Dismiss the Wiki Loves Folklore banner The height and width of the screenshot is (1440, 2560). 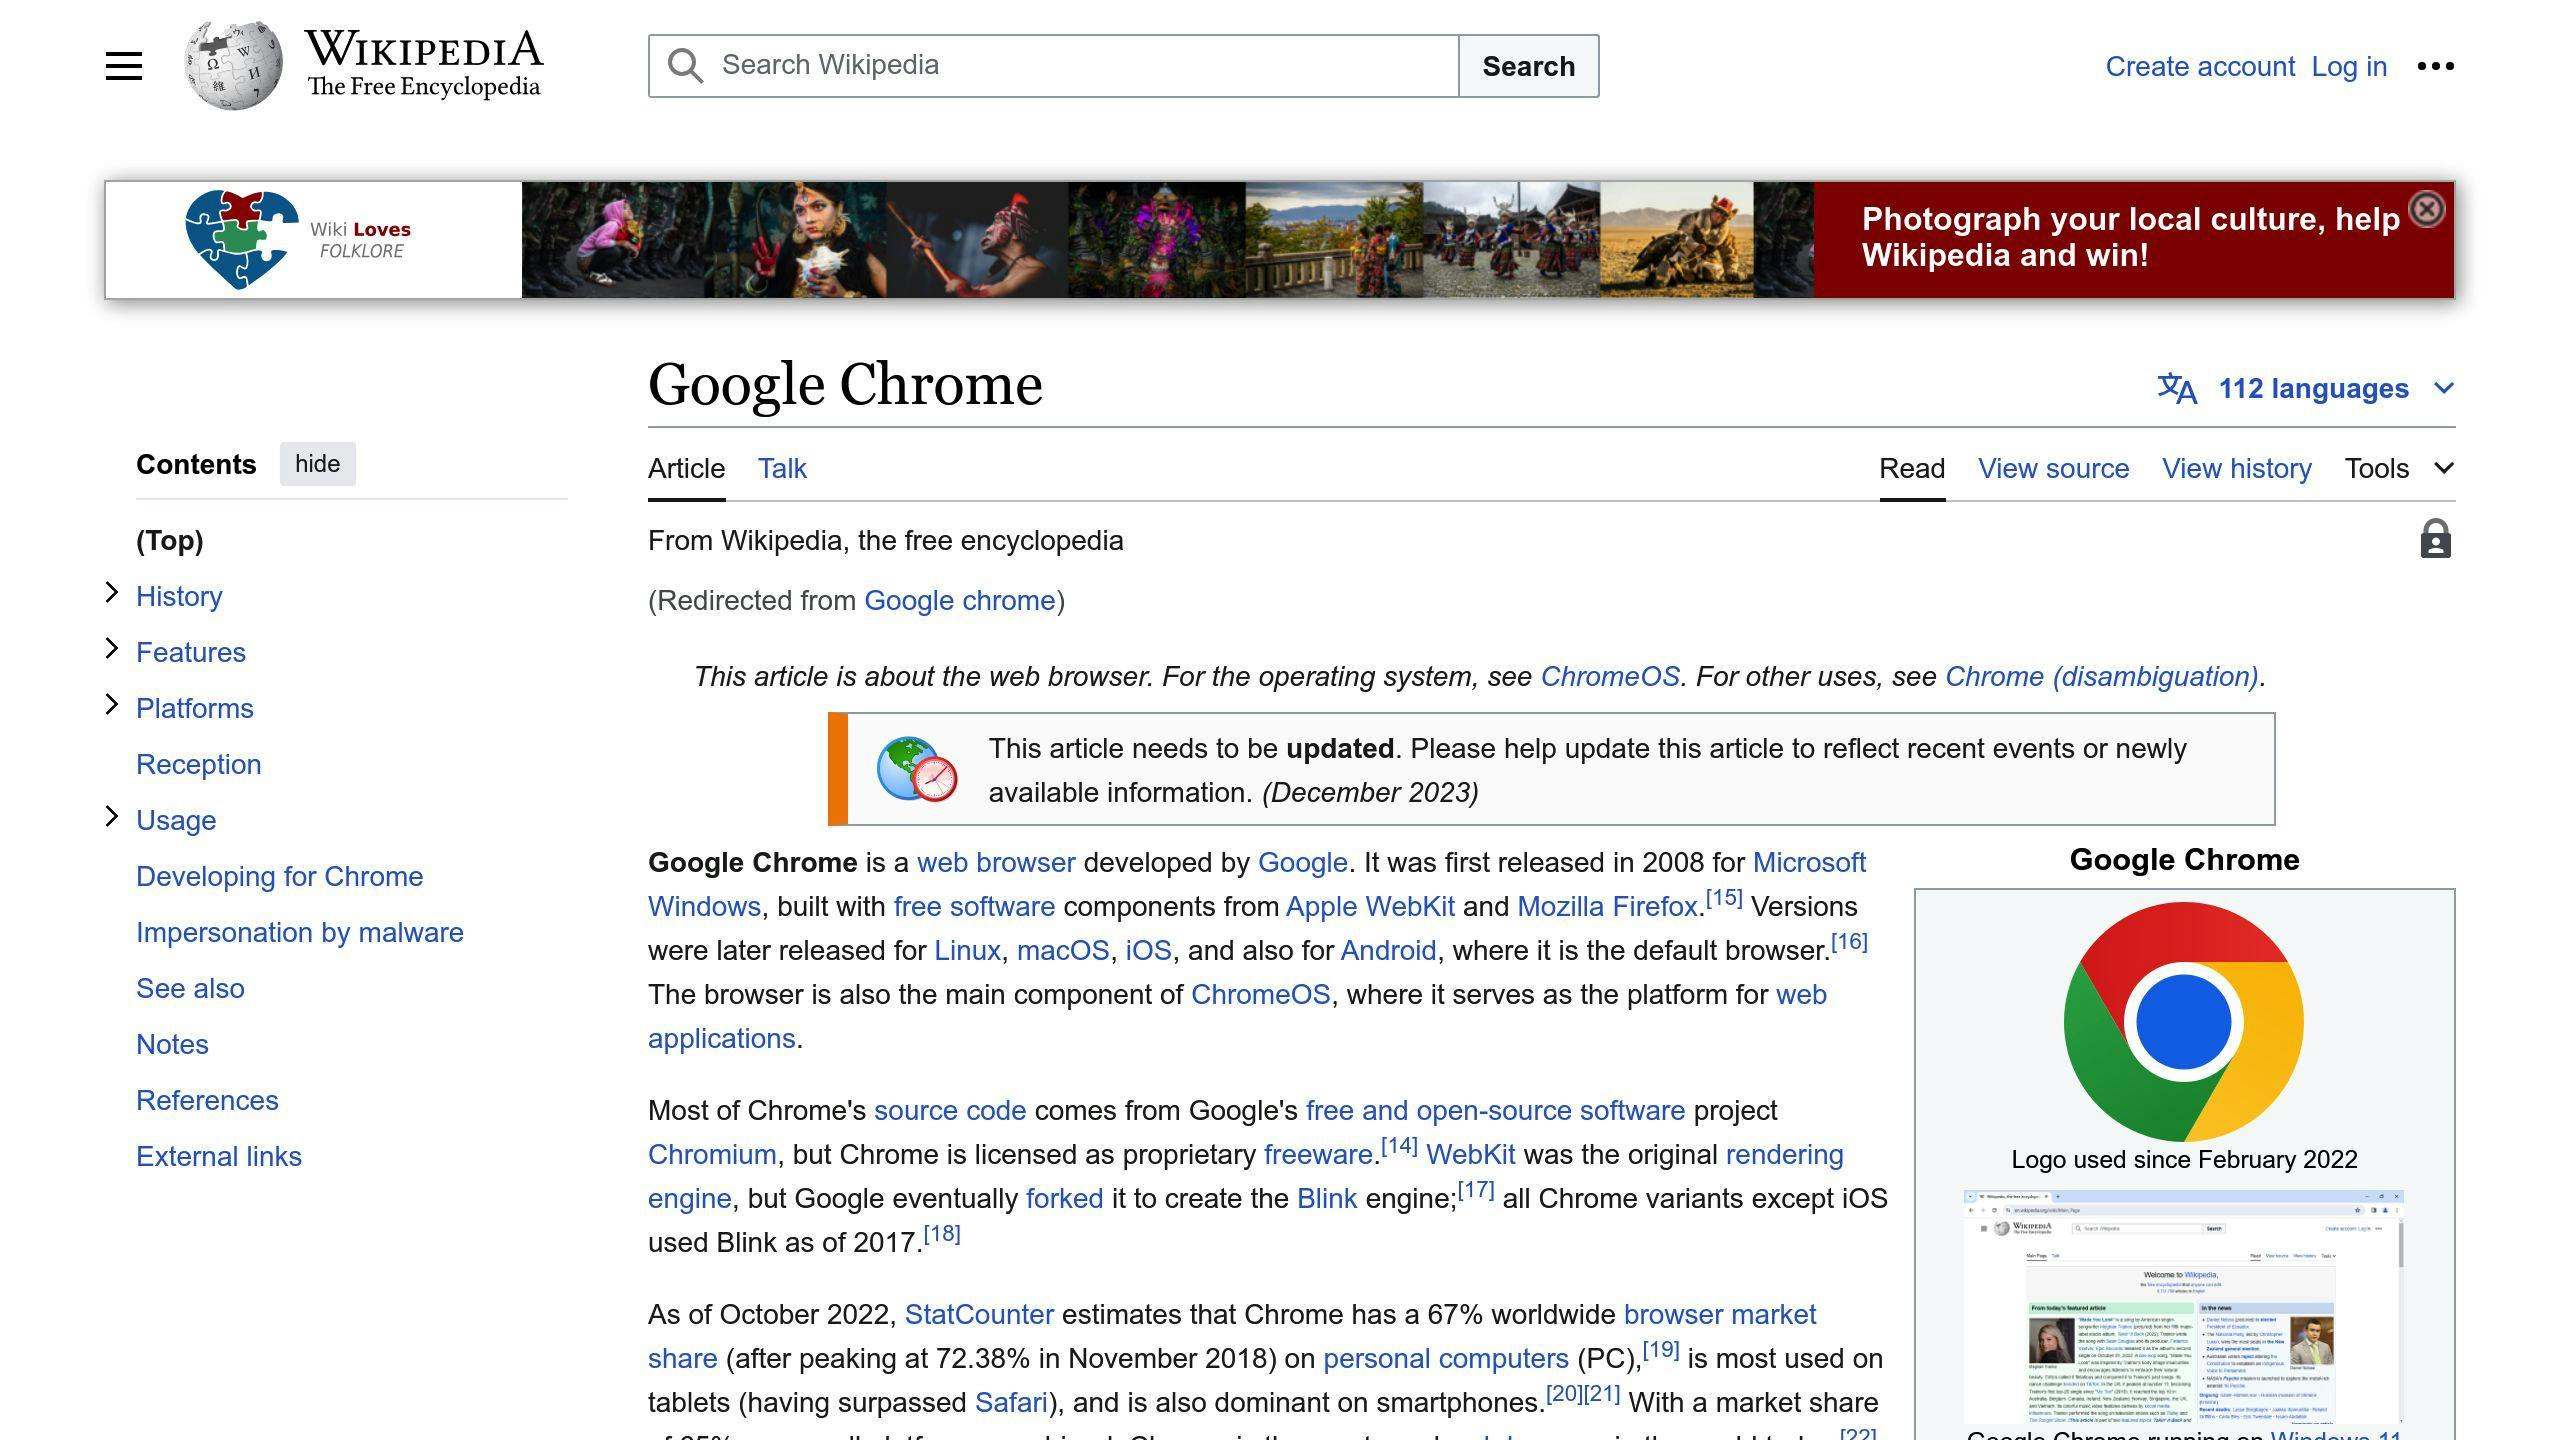2427,207
